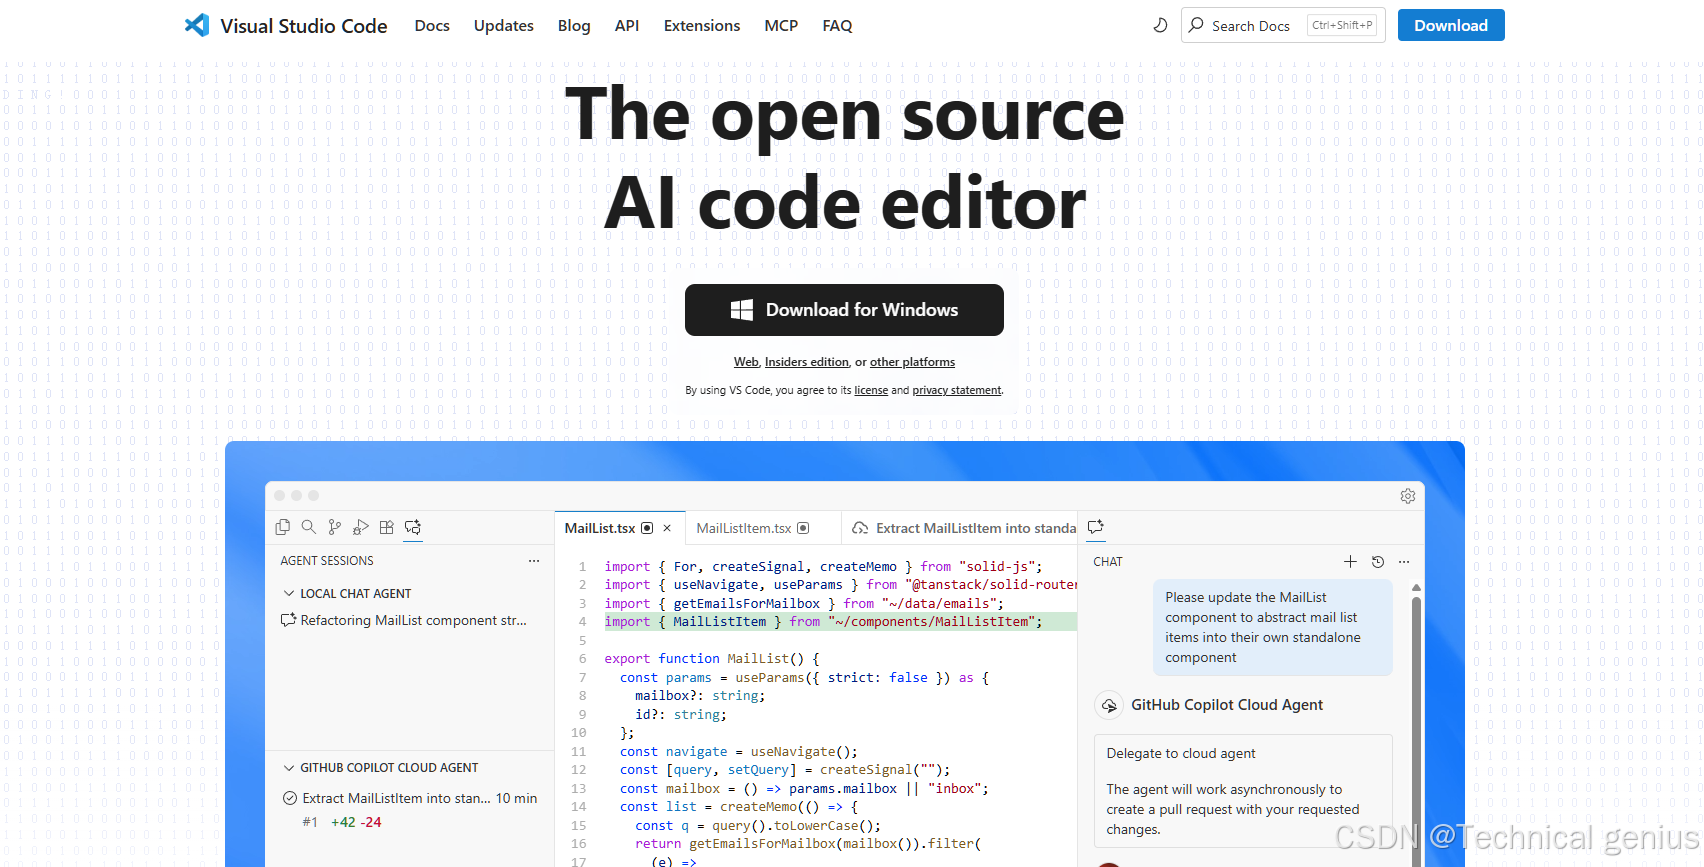Start a new chat with plus icon
Viewport: 1704px width, 867px height.
click(x=1350, y=562)
